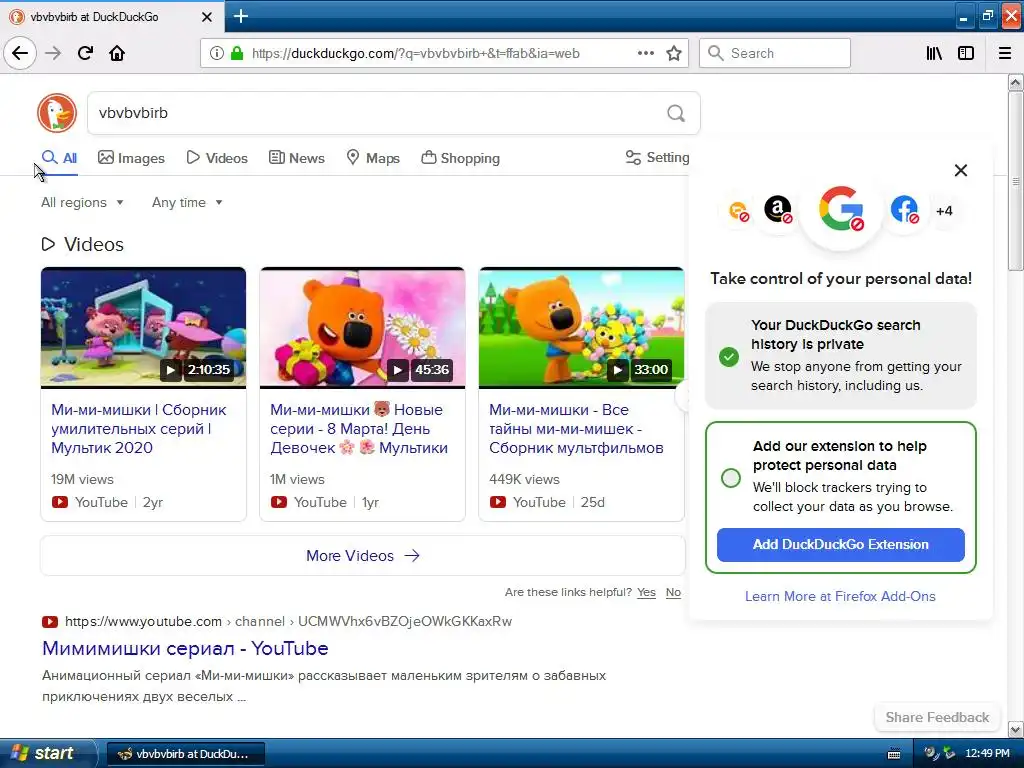Reload the page with the refresh icon

click(85, 53)
